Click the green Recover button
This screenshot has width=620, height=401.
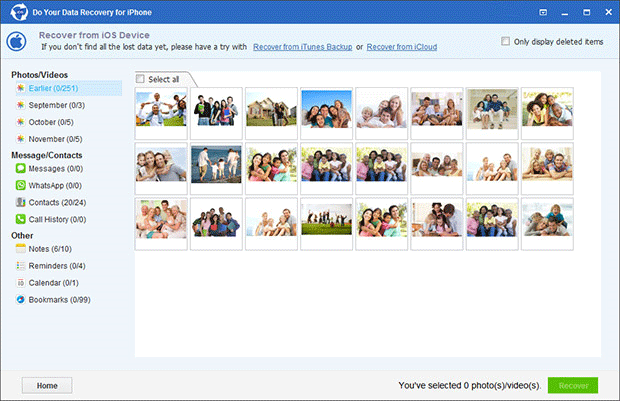pos(573,385)
